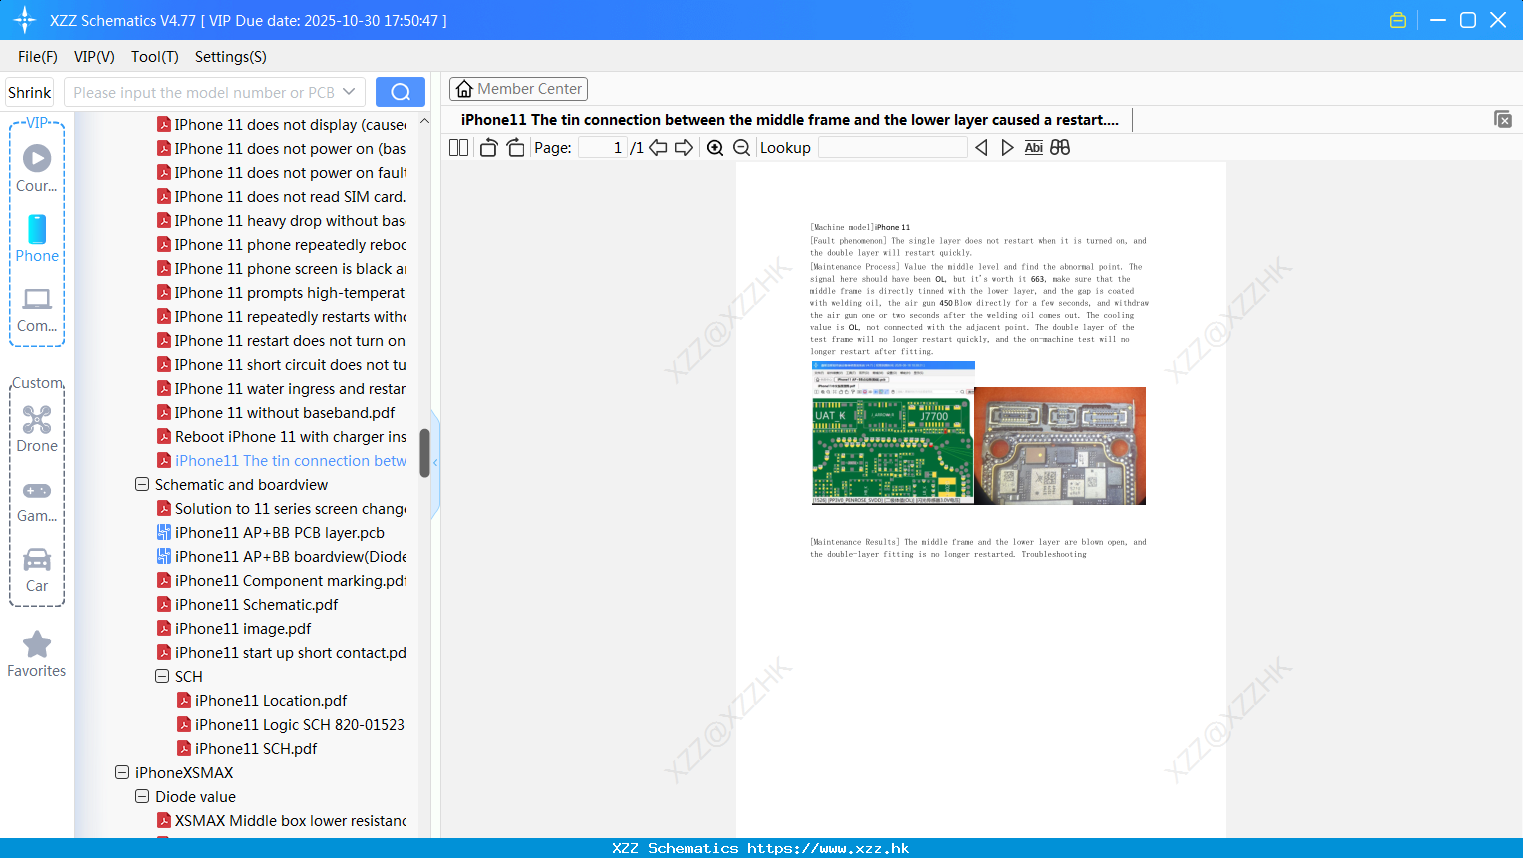Toggle whole-word match Abi icon

click(x=1033, y=148)
